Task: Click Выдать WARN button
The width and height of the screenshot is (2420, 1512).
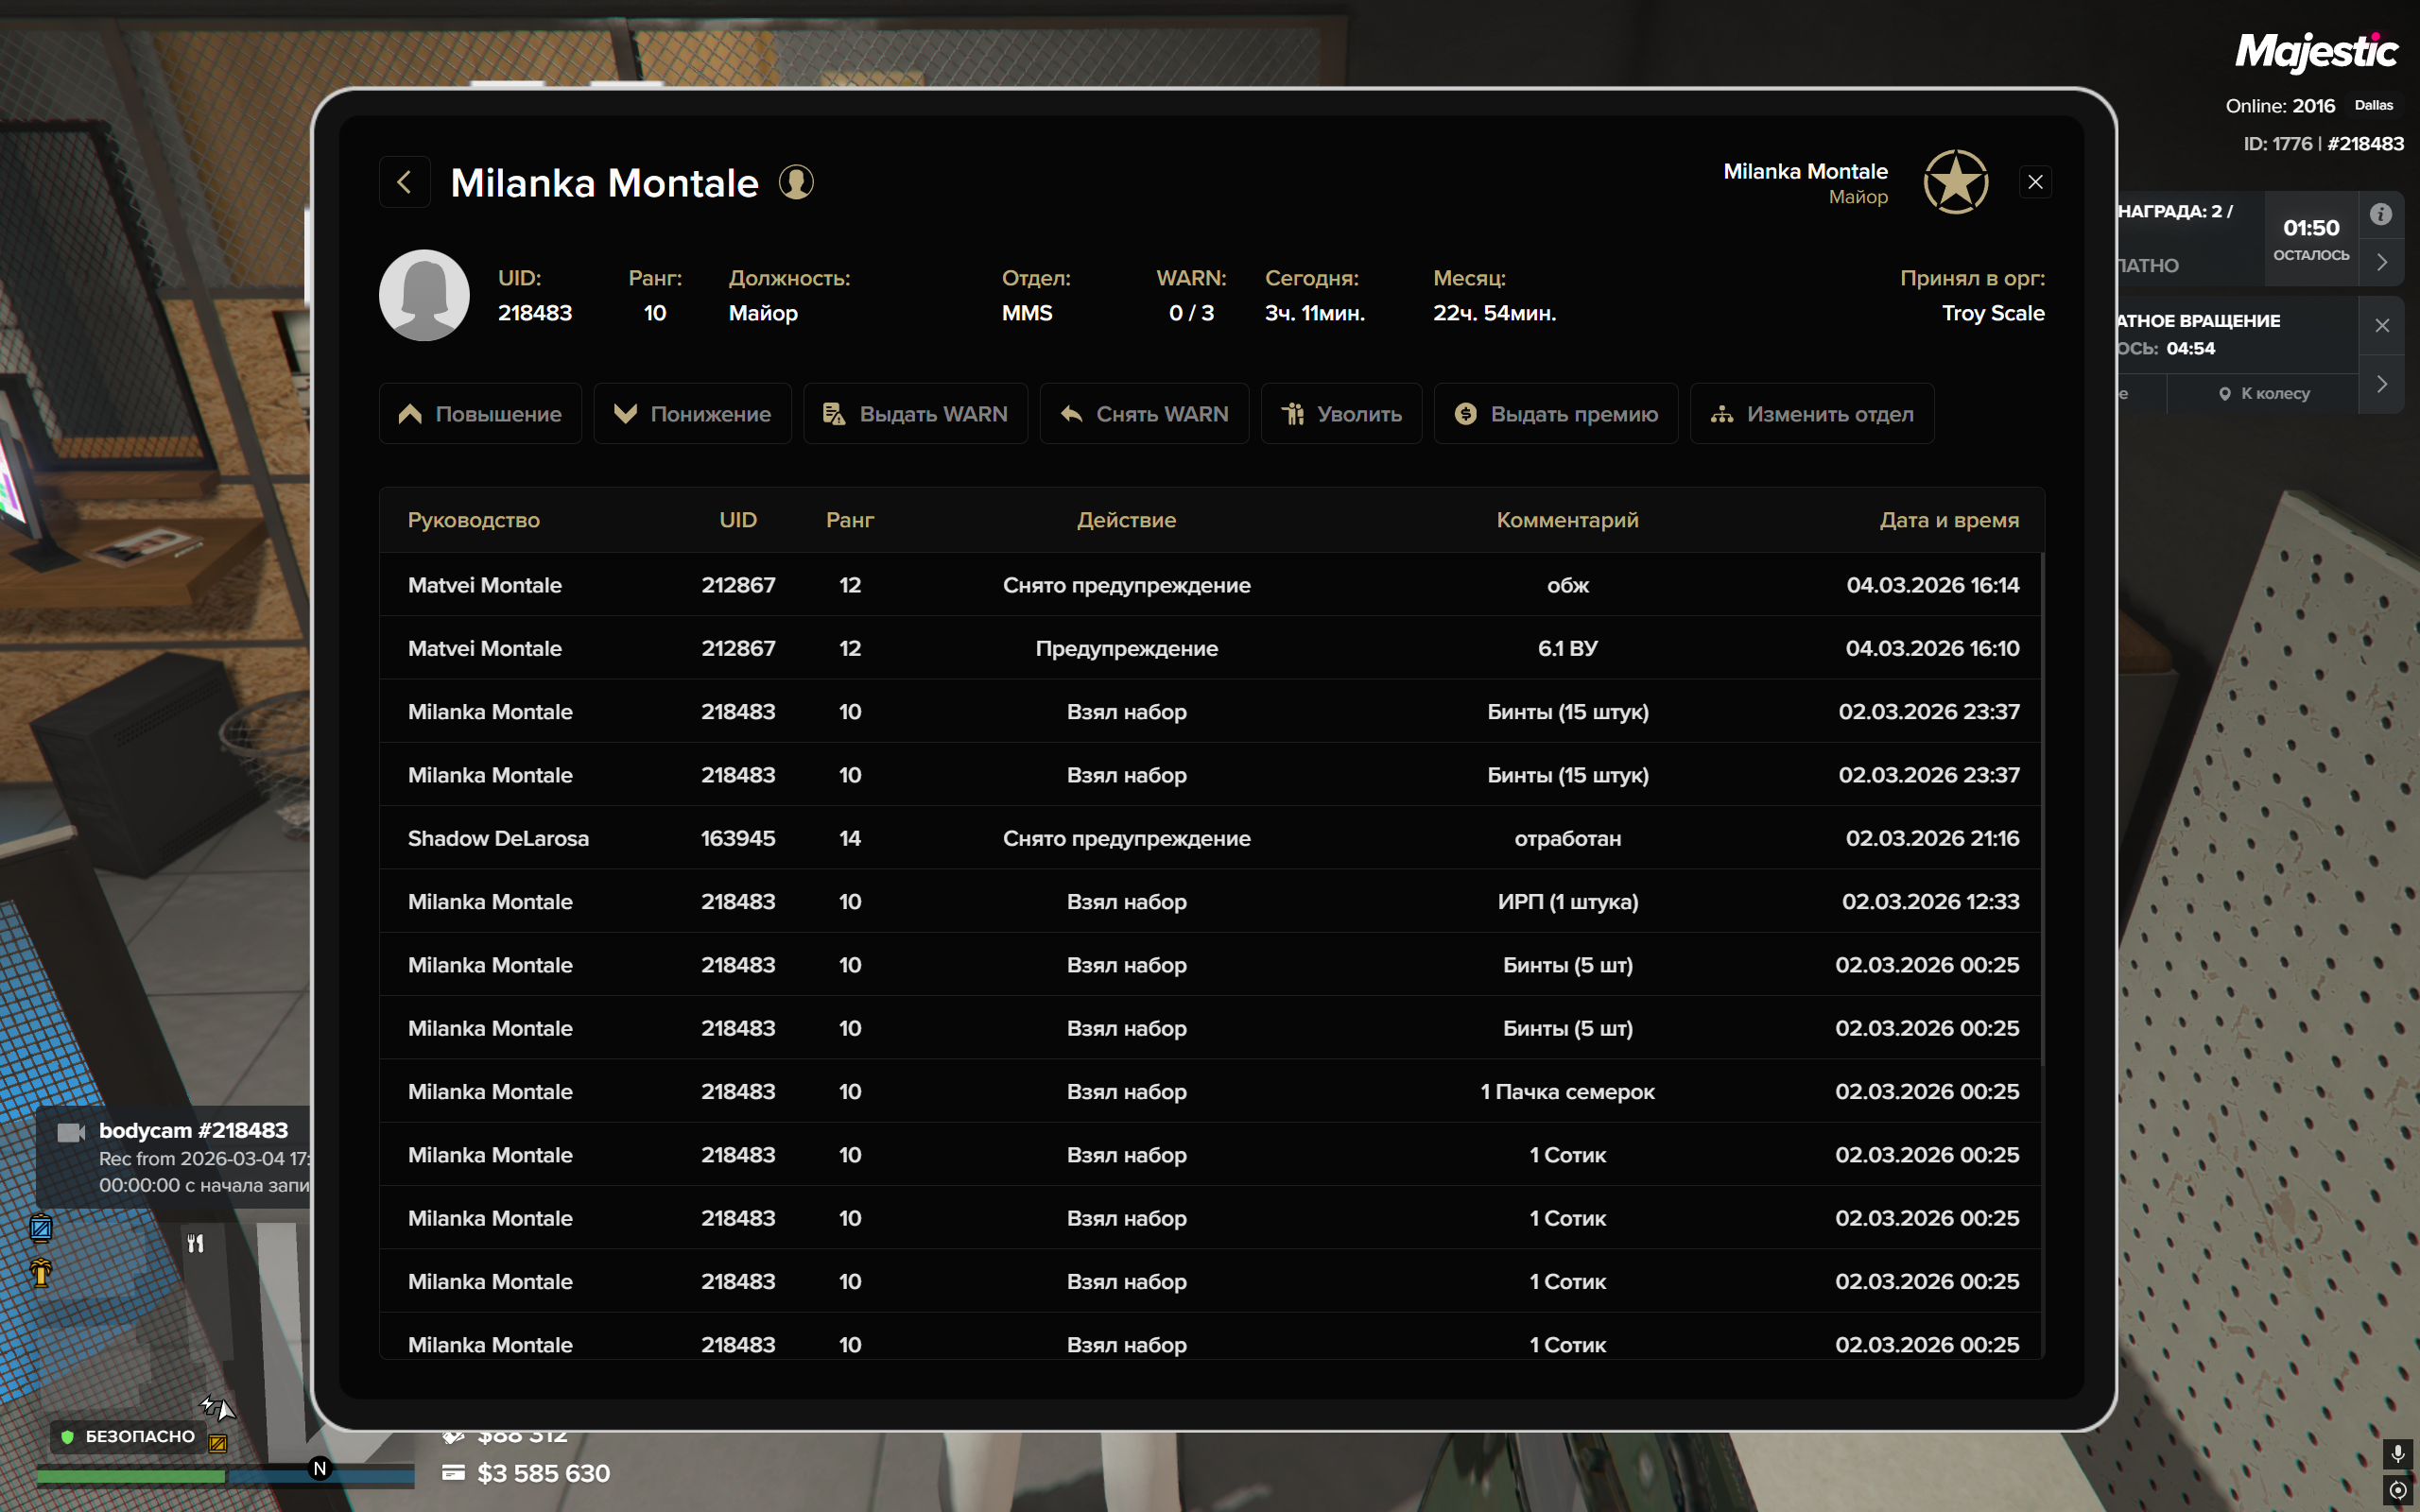Action: [x=915, y=414]
